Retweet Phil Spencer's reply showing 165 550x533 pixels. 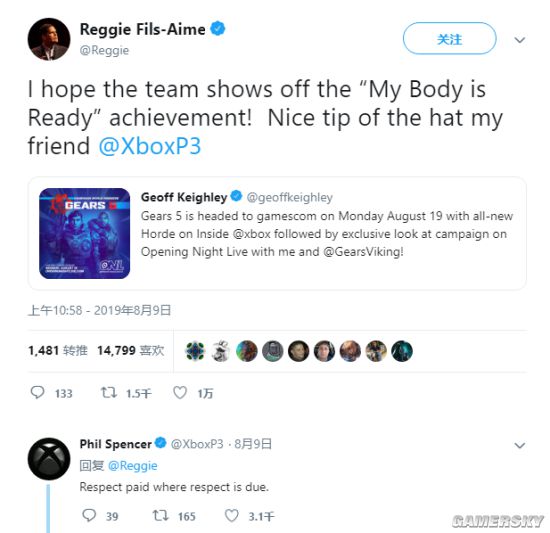(160, 515)
